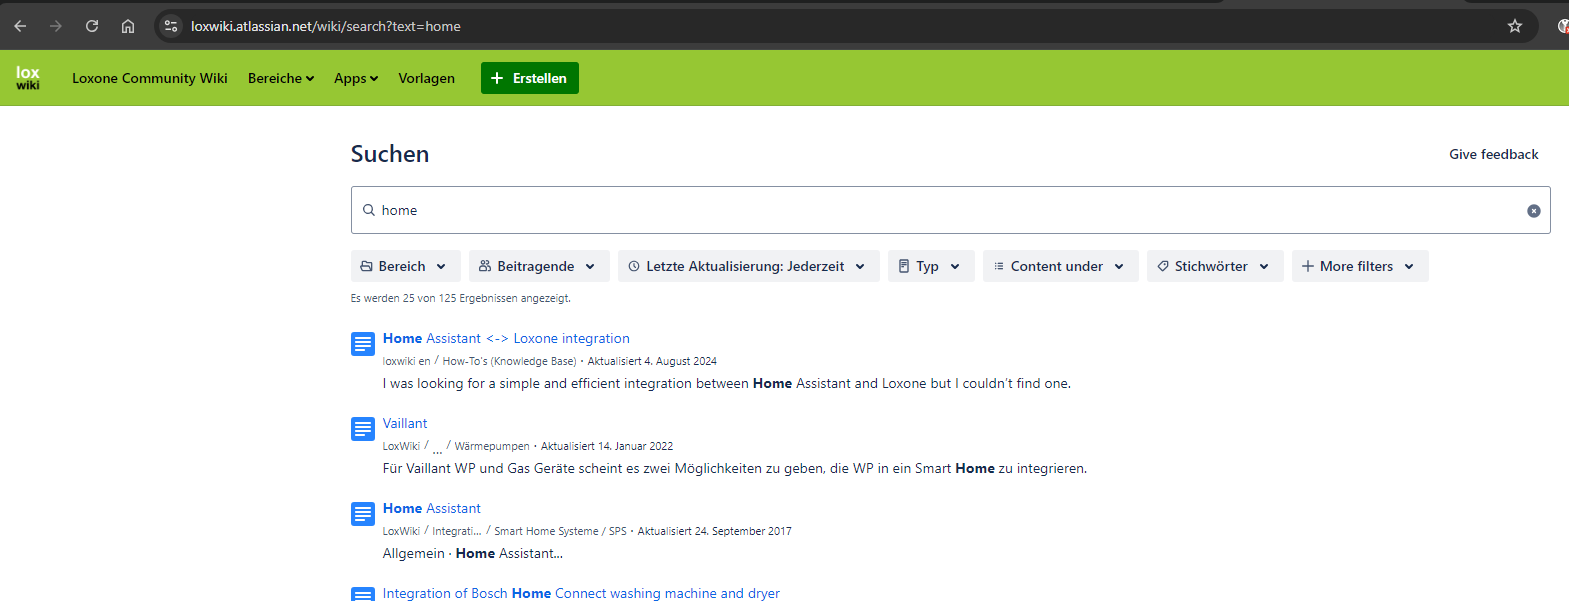Open the Bereiche dropdown menu
1569x601 pixels.
pos(281,78)
